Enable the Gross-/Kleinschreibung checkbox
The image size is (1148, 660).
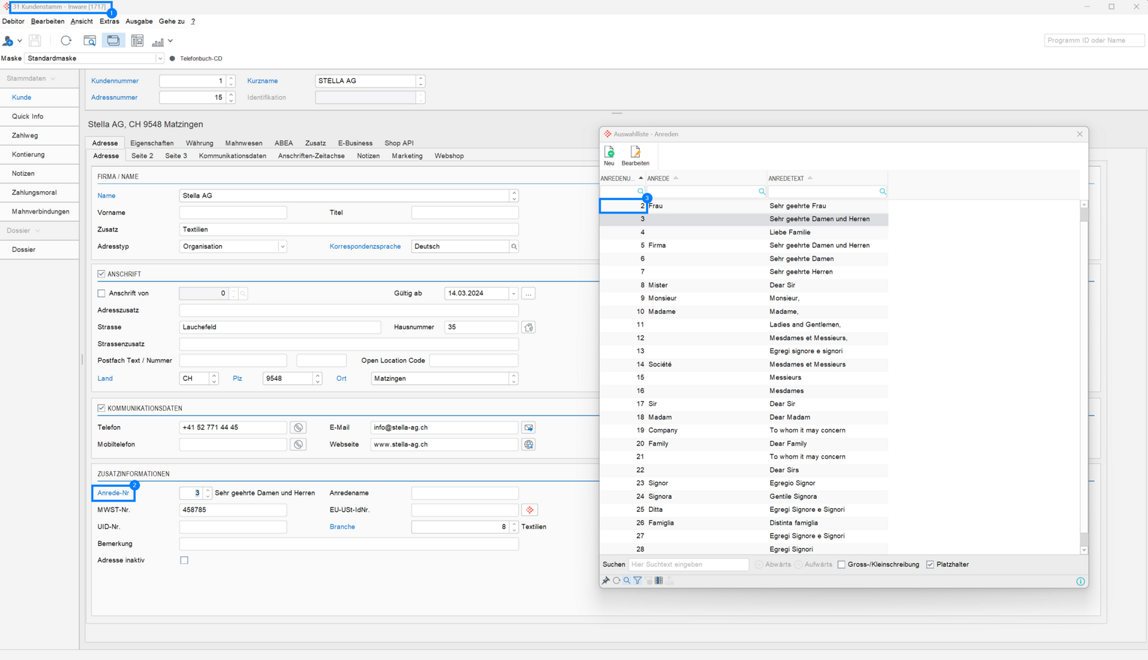point(841,565)
